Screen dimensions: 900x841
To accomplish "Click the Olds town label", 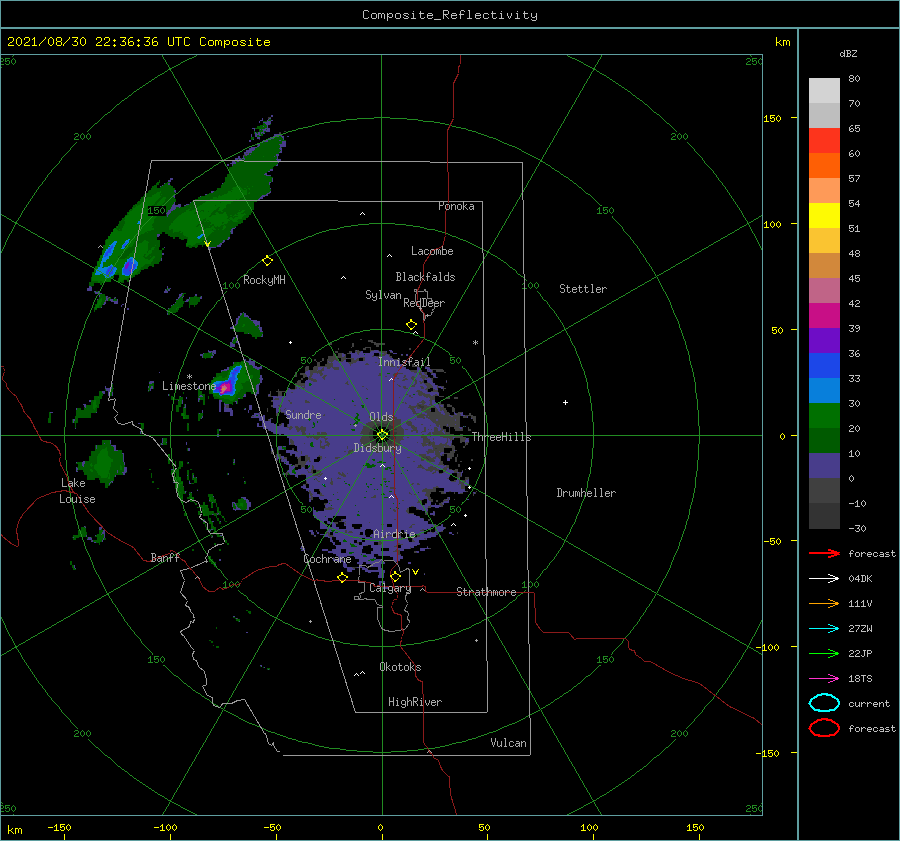I will [381, 417].
